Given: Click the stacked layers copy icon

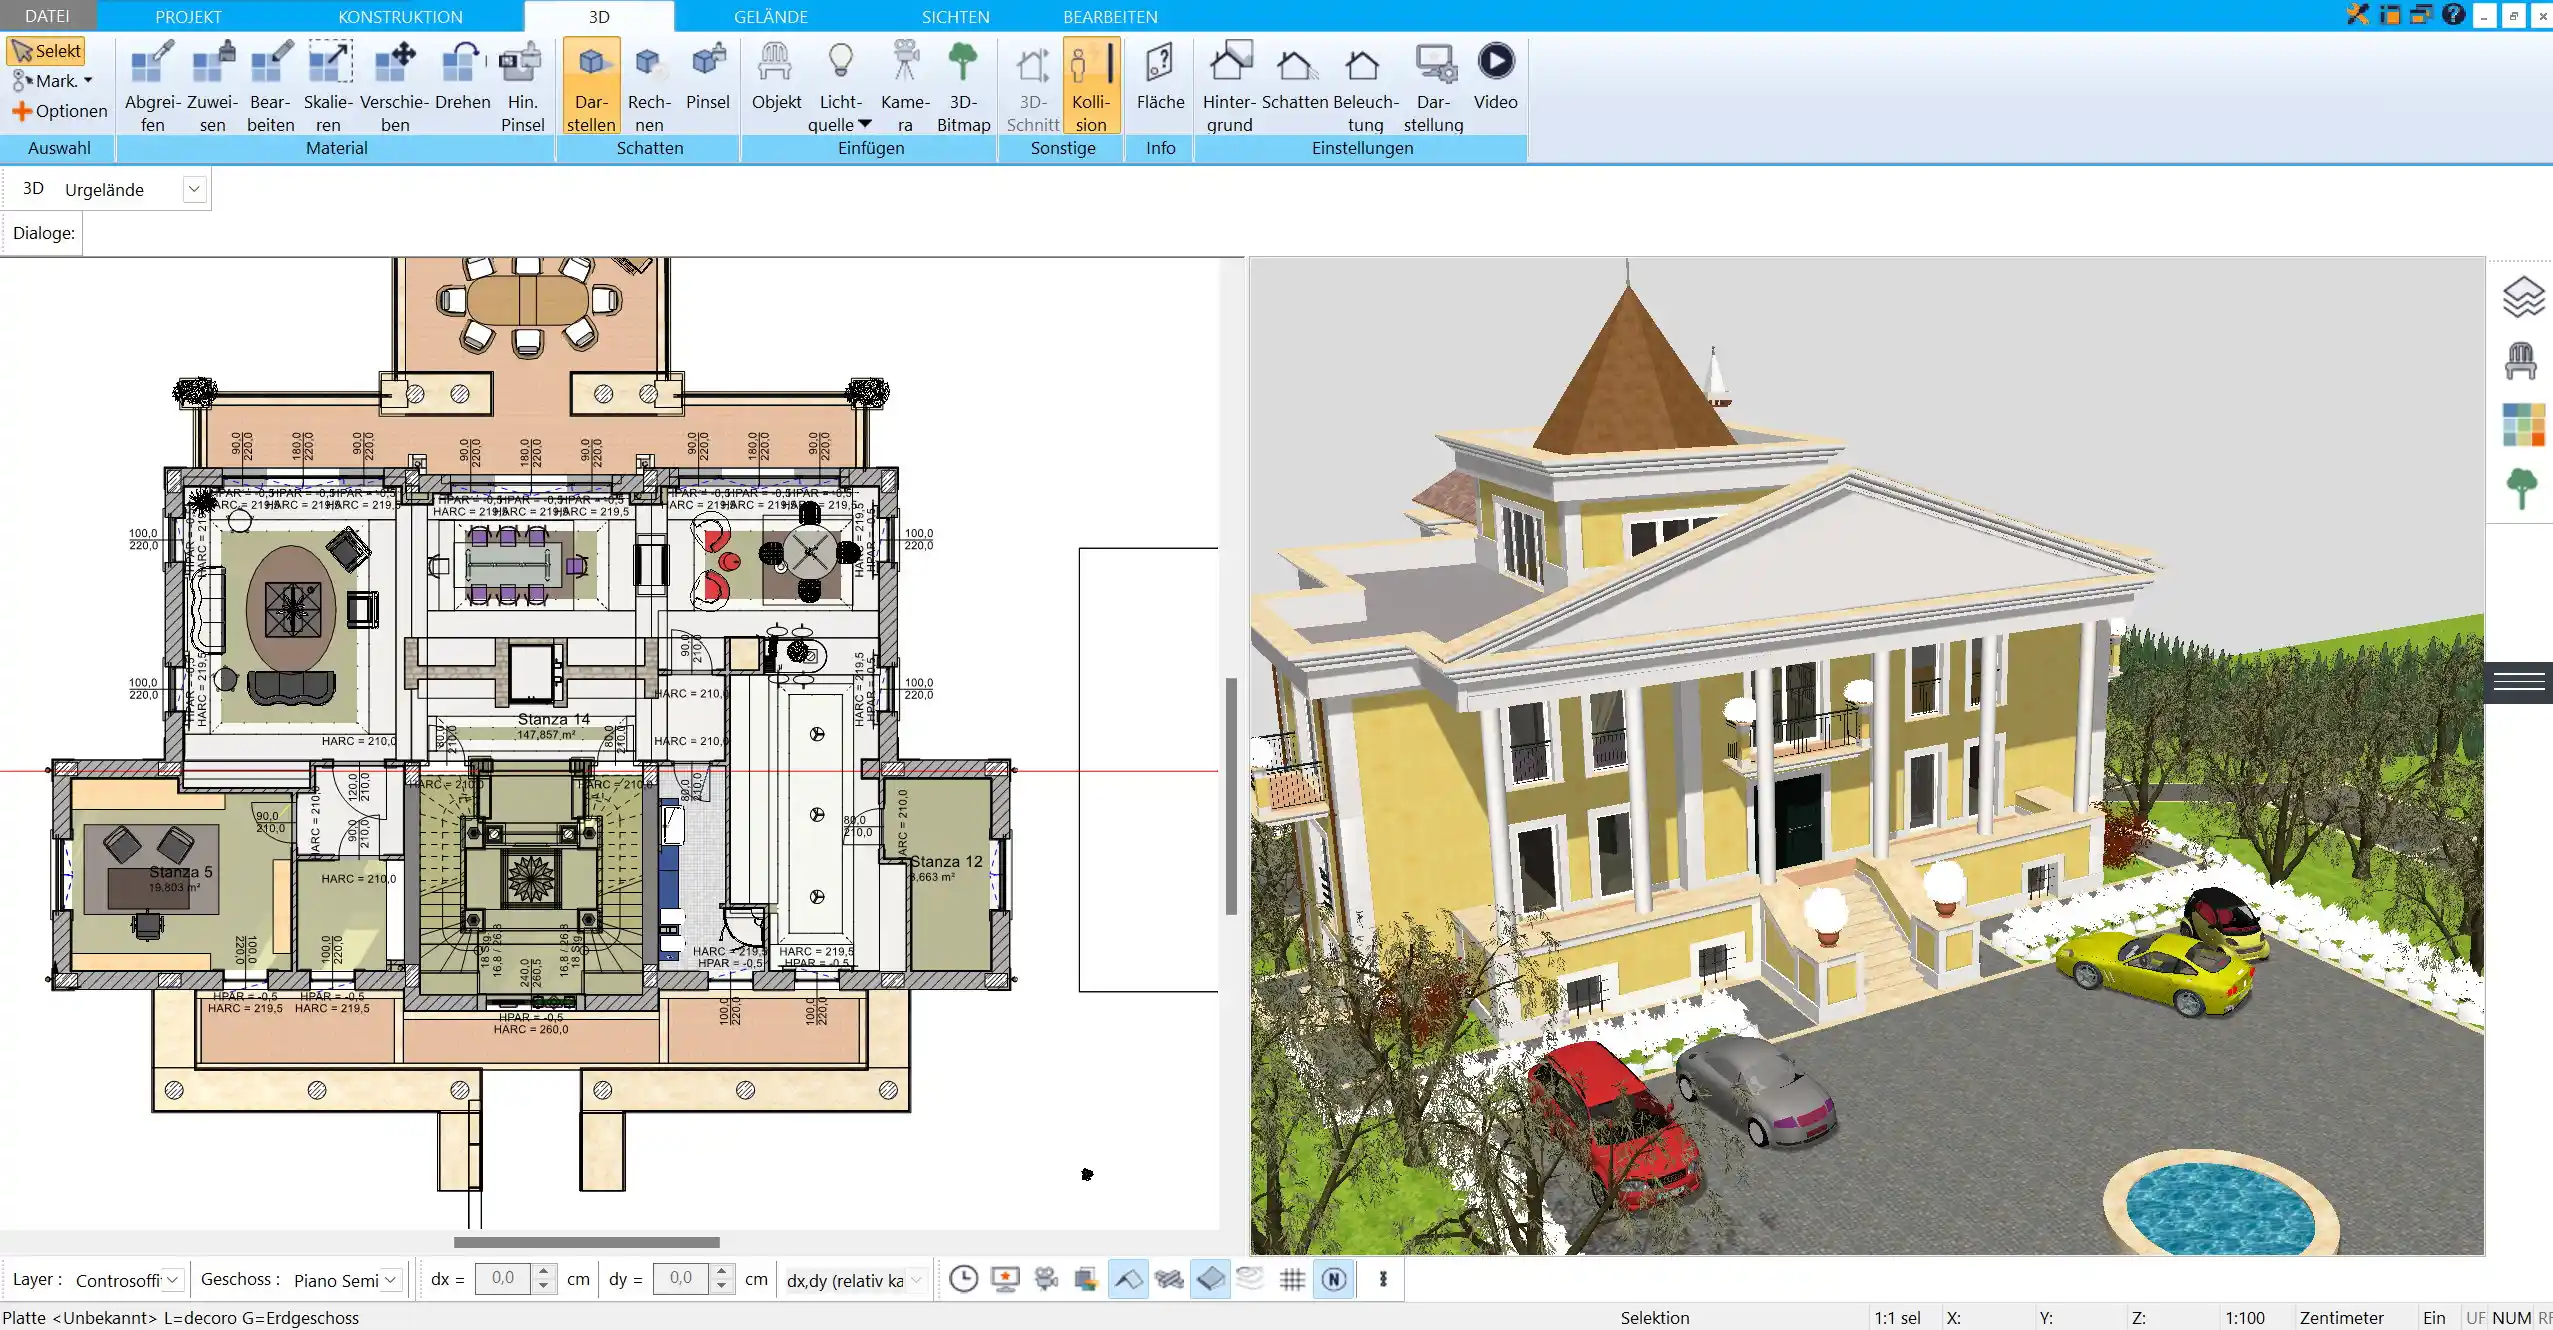Looking at the screenshot, I should (x=1087, y=1279).
